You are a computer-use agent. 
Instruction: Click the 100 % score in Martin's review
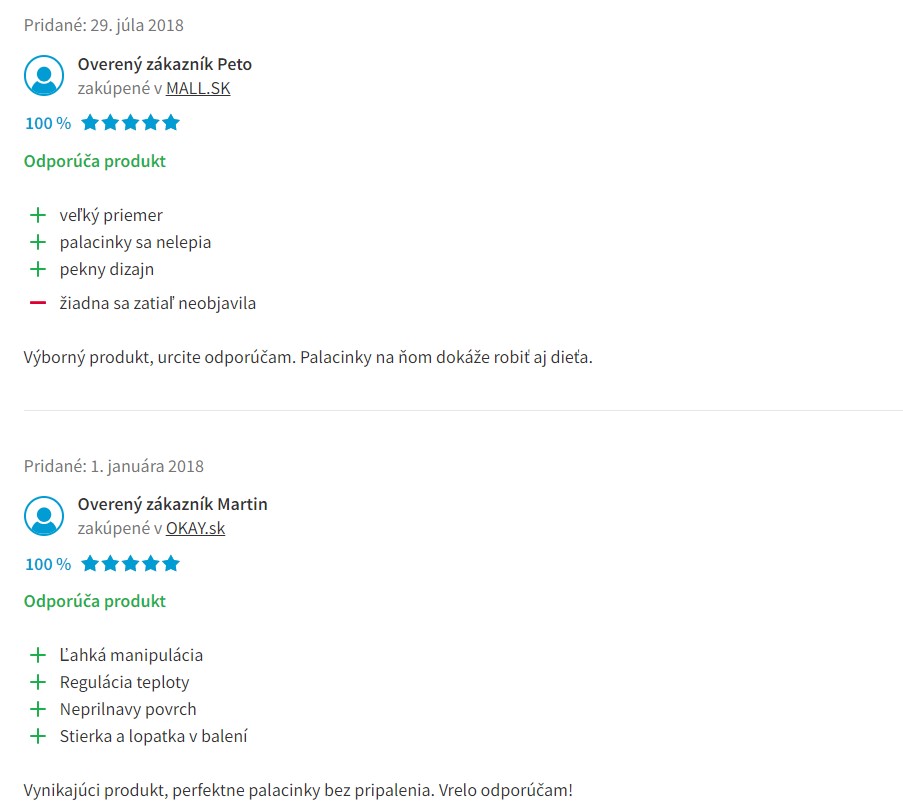pos(48,564)
